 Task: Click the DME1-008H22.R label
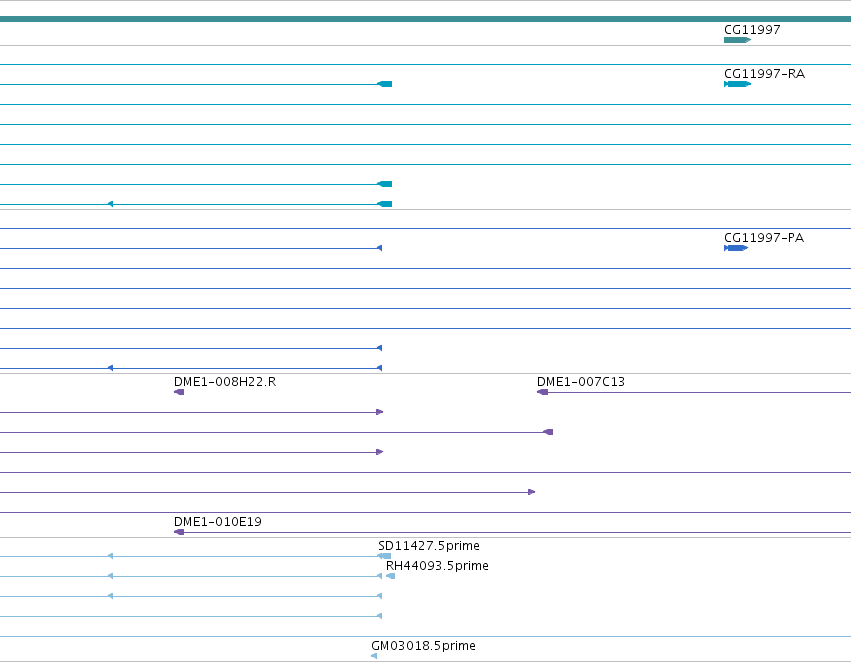[225, 382]
